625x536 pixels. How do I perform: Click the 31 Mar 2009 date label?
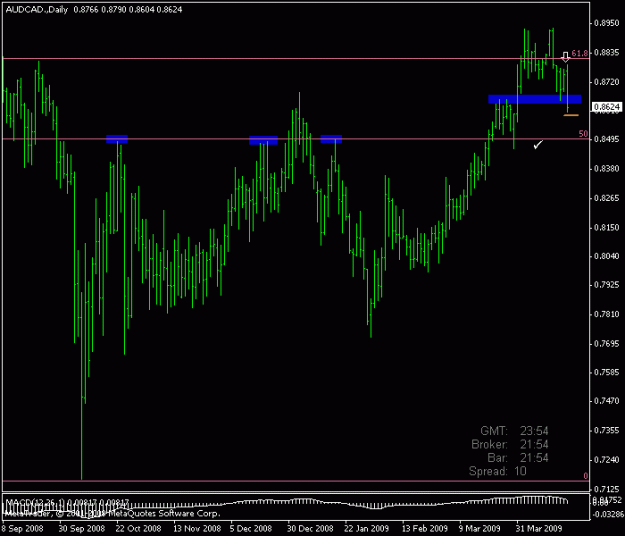(539, 528)
